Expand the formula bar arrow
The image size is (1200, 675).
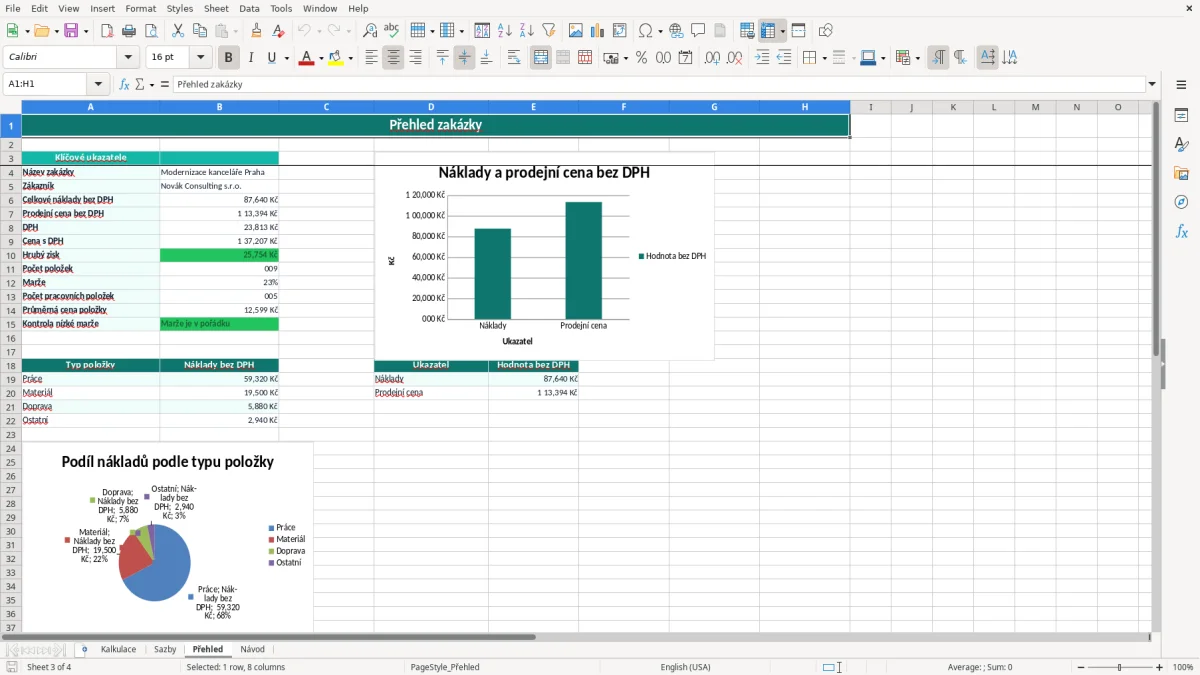(1152, 84)
